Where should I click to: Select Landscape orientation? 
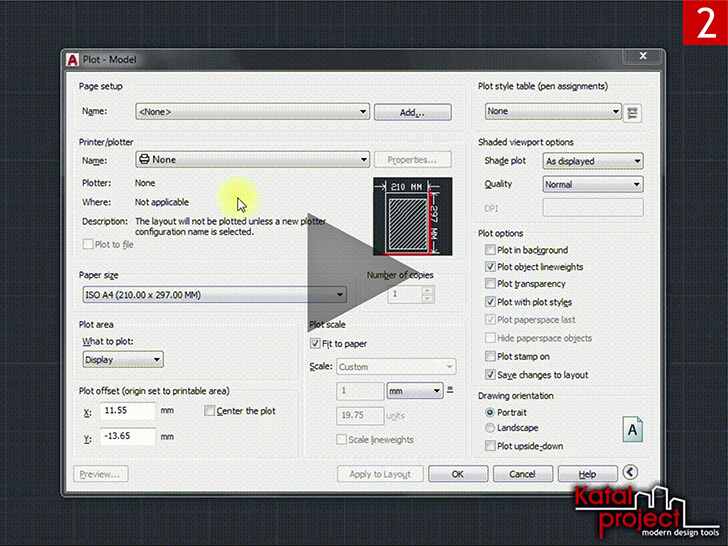(x=490, y=428)
